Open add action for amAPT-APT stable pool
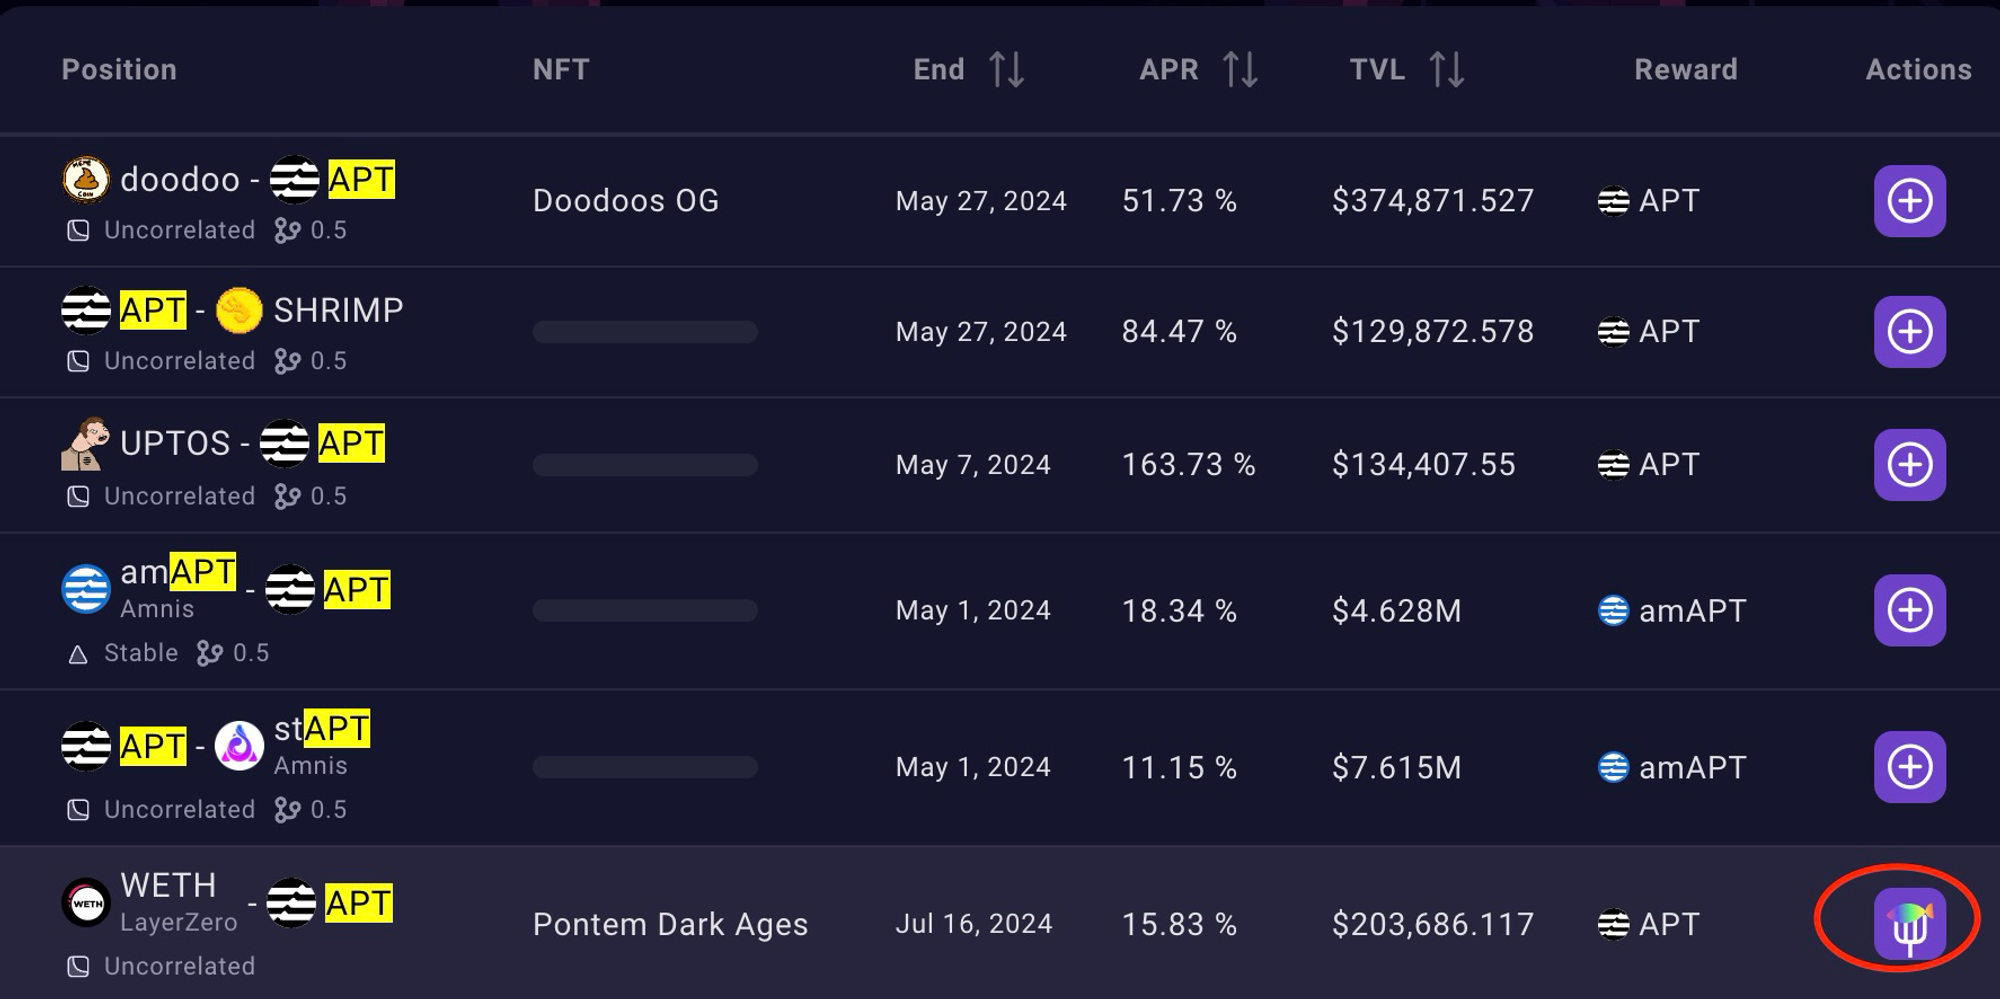This screenshot has height=999, width=2000. pos(1909,610)
